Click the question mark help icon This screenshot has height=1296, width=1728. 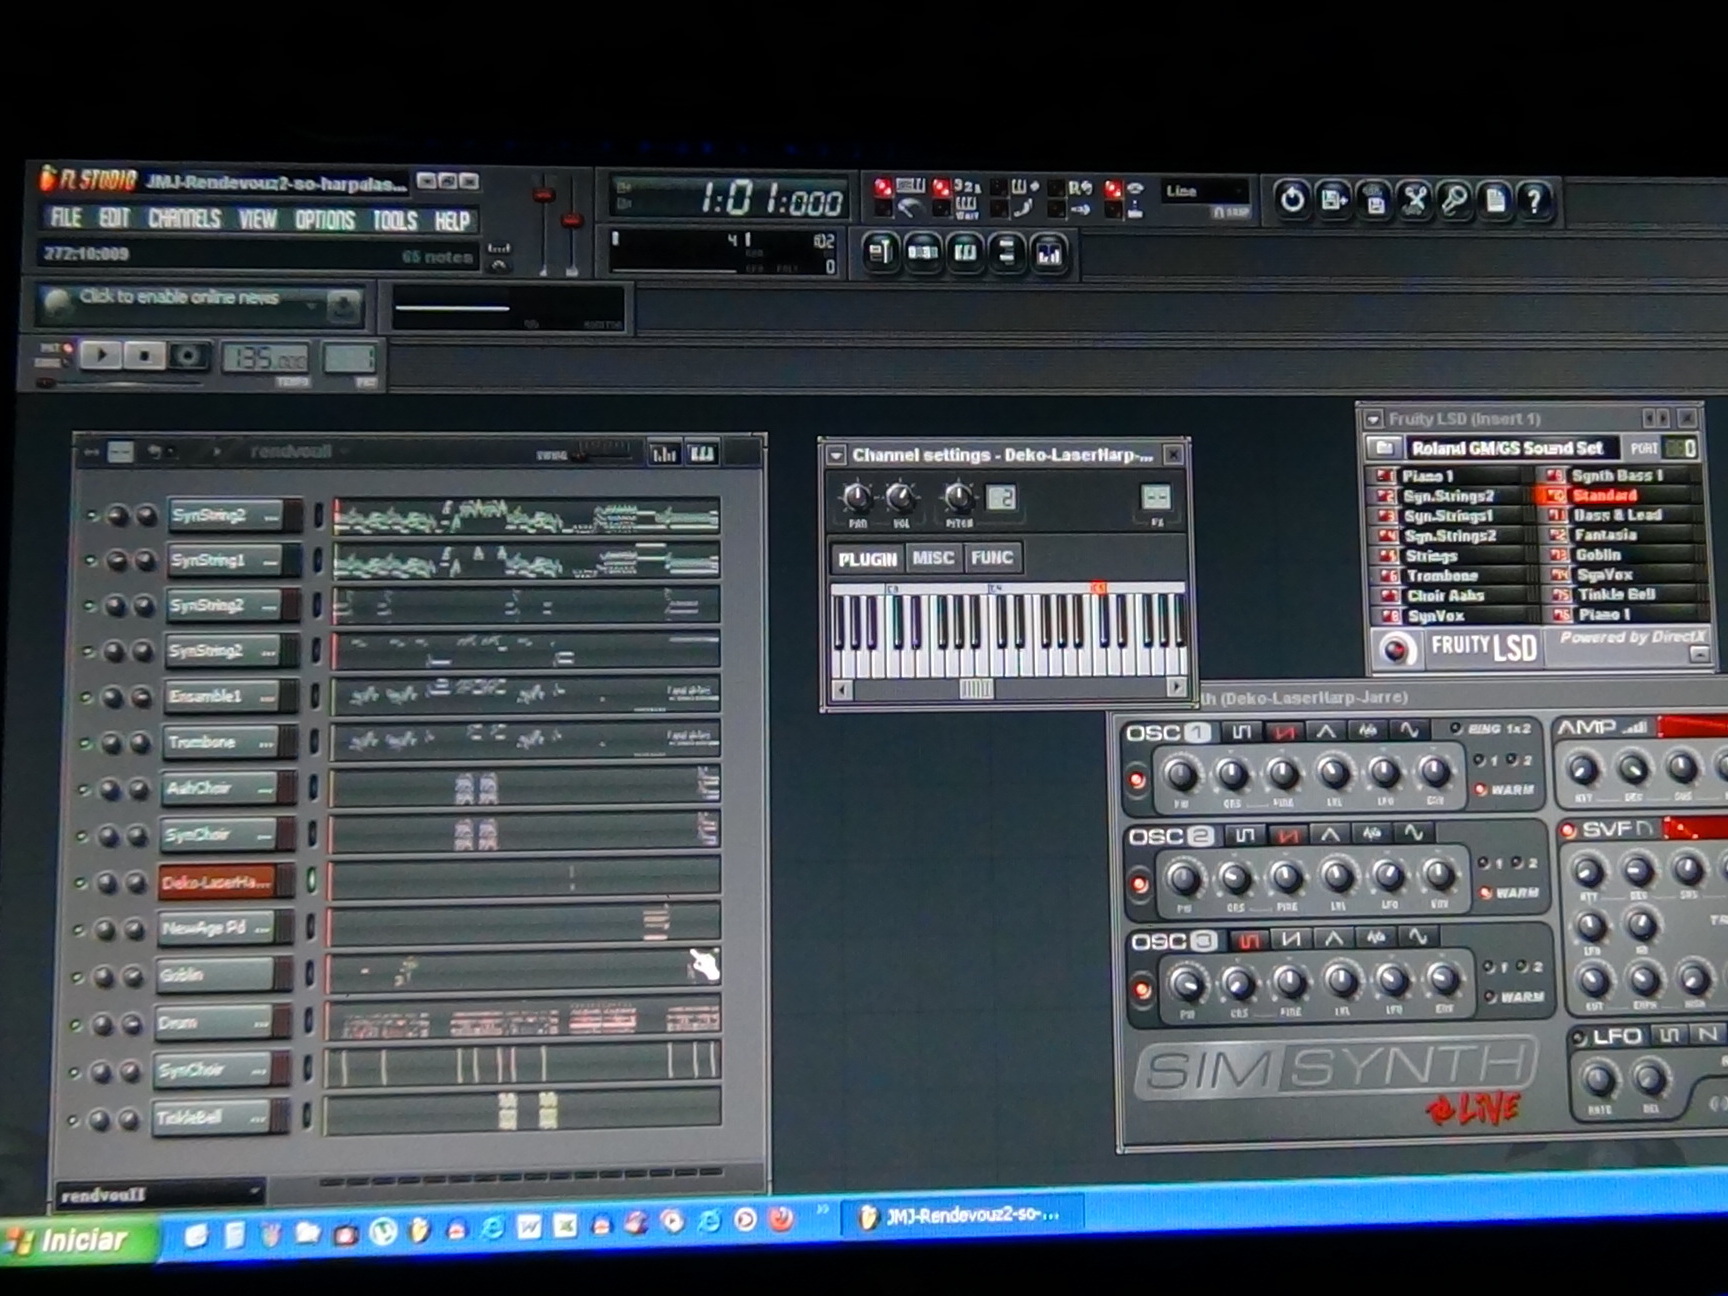click(1534, 202)
